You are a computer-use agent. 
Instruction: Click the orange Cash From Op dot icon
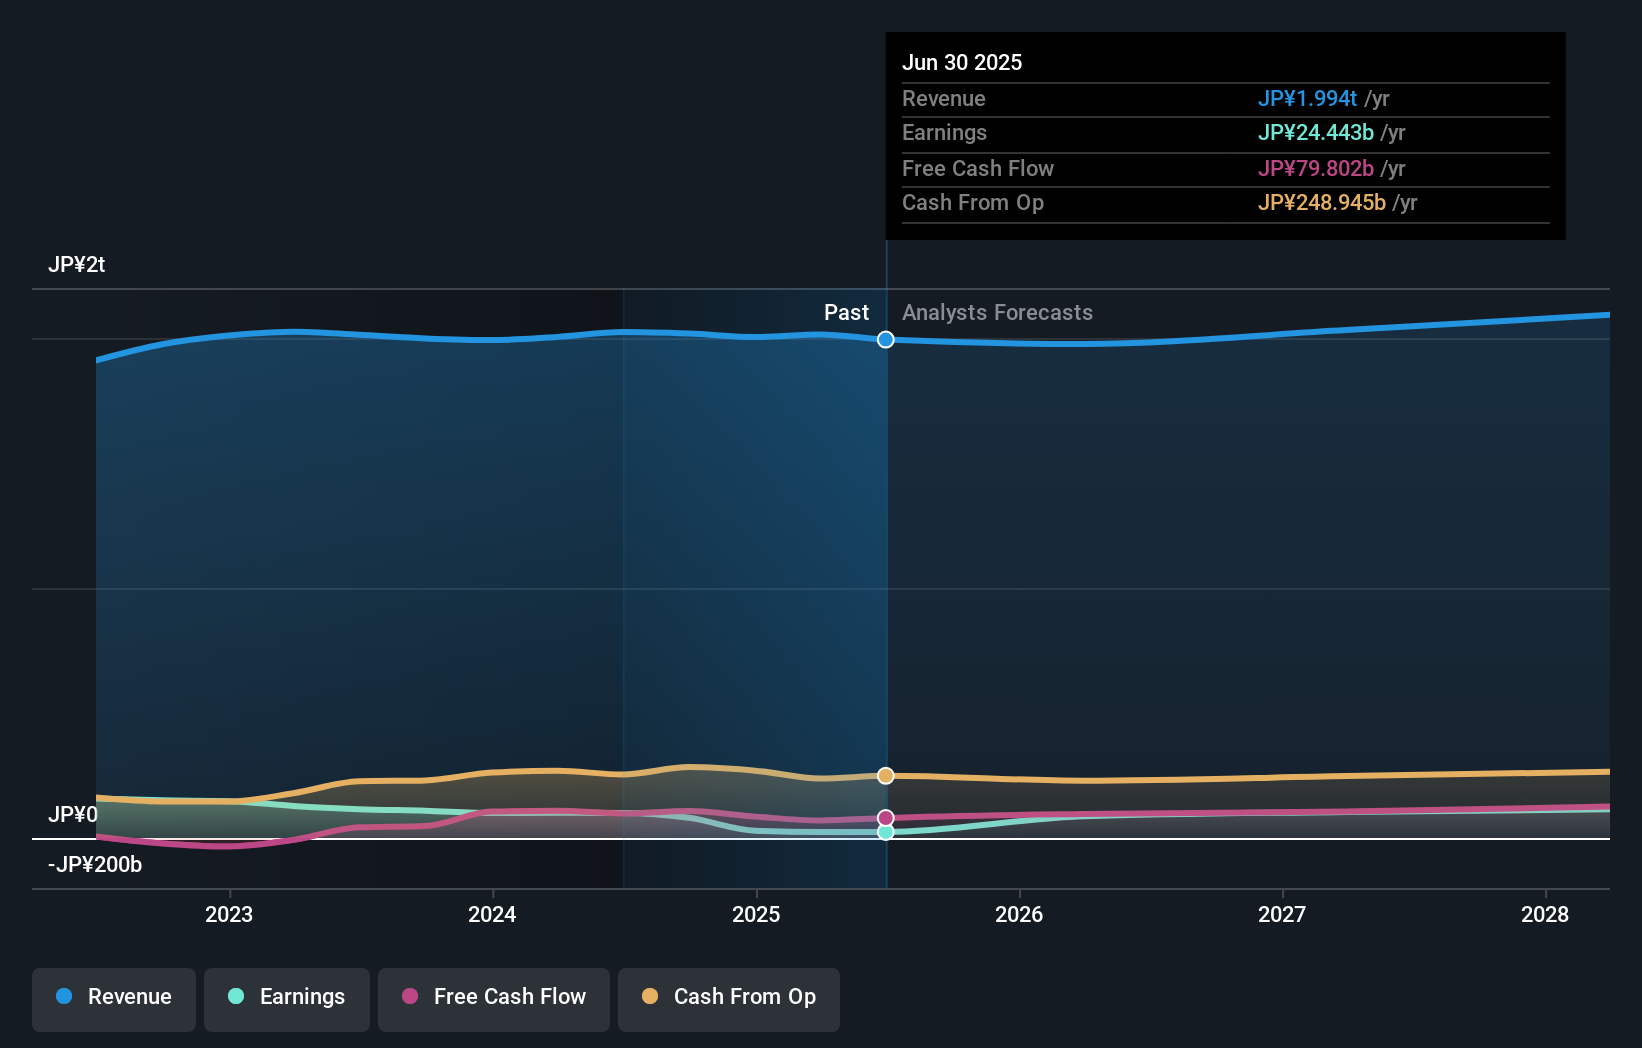[x=650, y=997]
